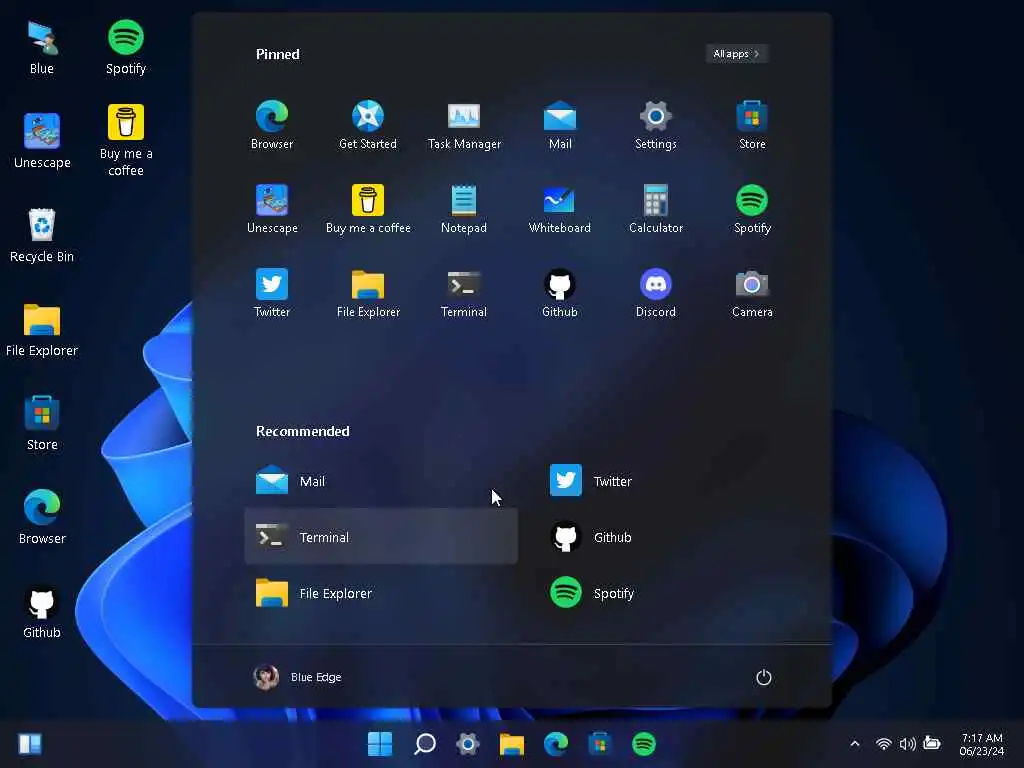Viewport: 1024px width, 768px height.
Task: Open Store in the Pinned section
Action: tap(752, 125)
